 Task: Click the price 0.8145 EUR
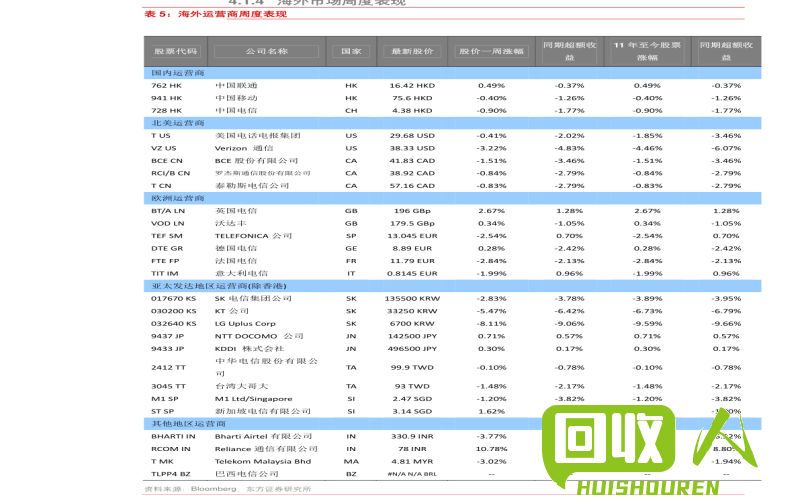coord(412,273)
